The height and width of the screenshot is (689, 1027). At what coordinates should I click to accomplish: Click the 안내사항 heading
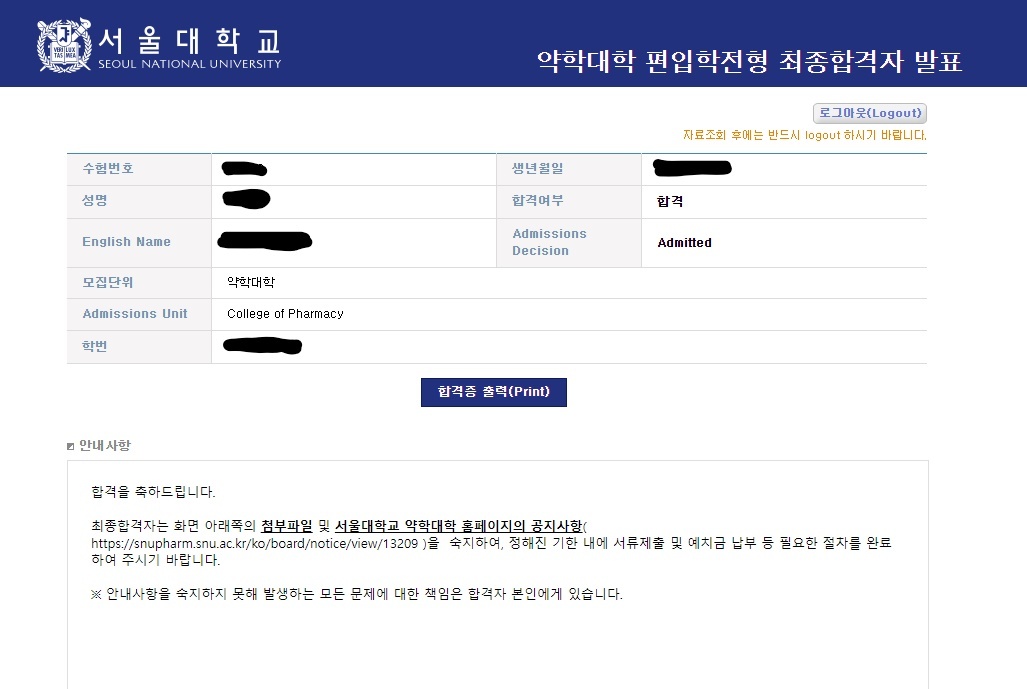[x=105, y=445]
